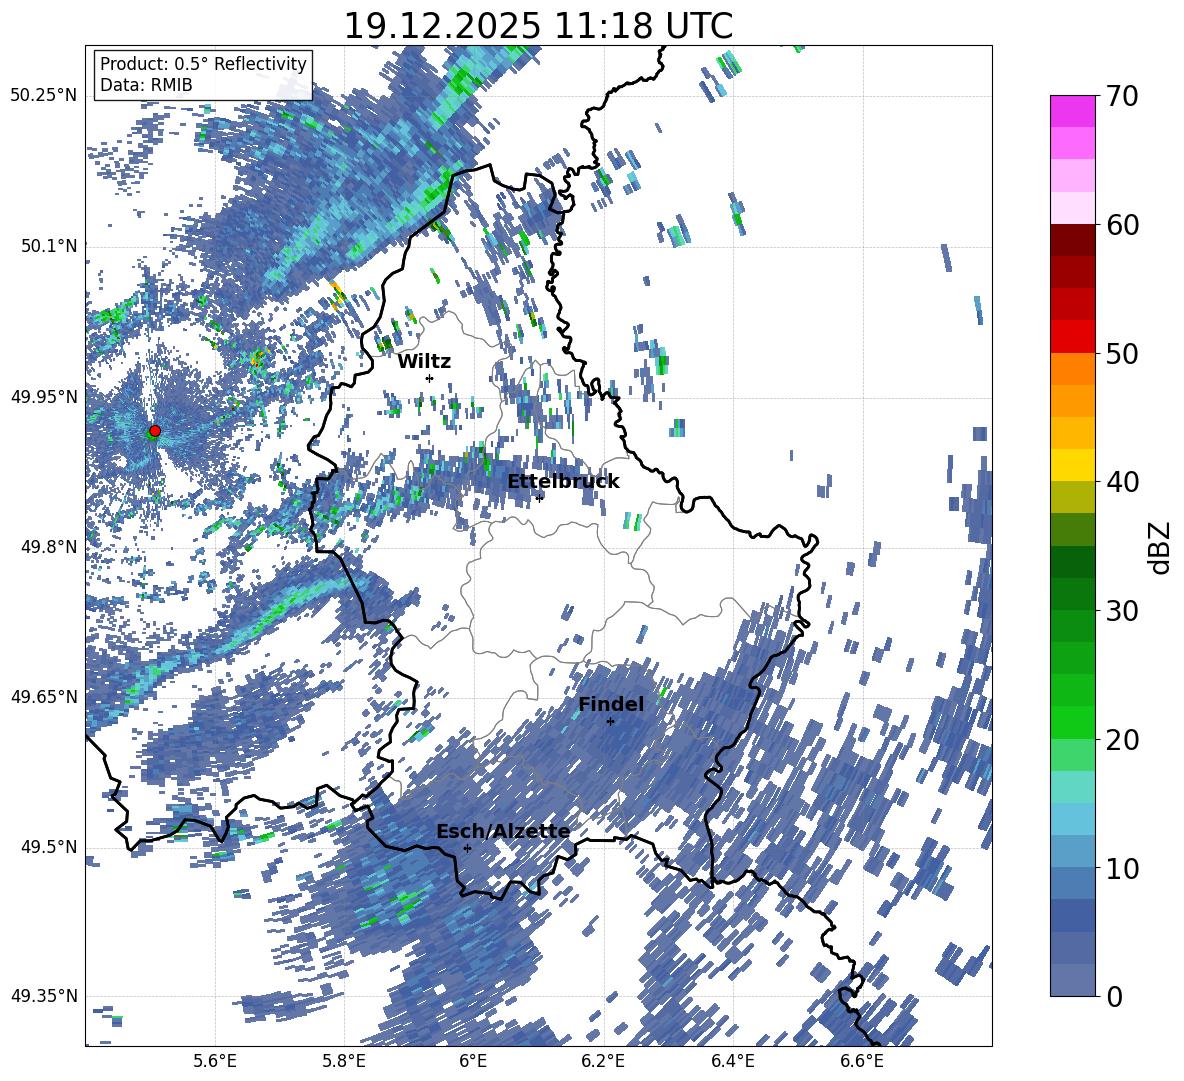Click the cross marker below Esch/Alzette

tap(467, 848)
